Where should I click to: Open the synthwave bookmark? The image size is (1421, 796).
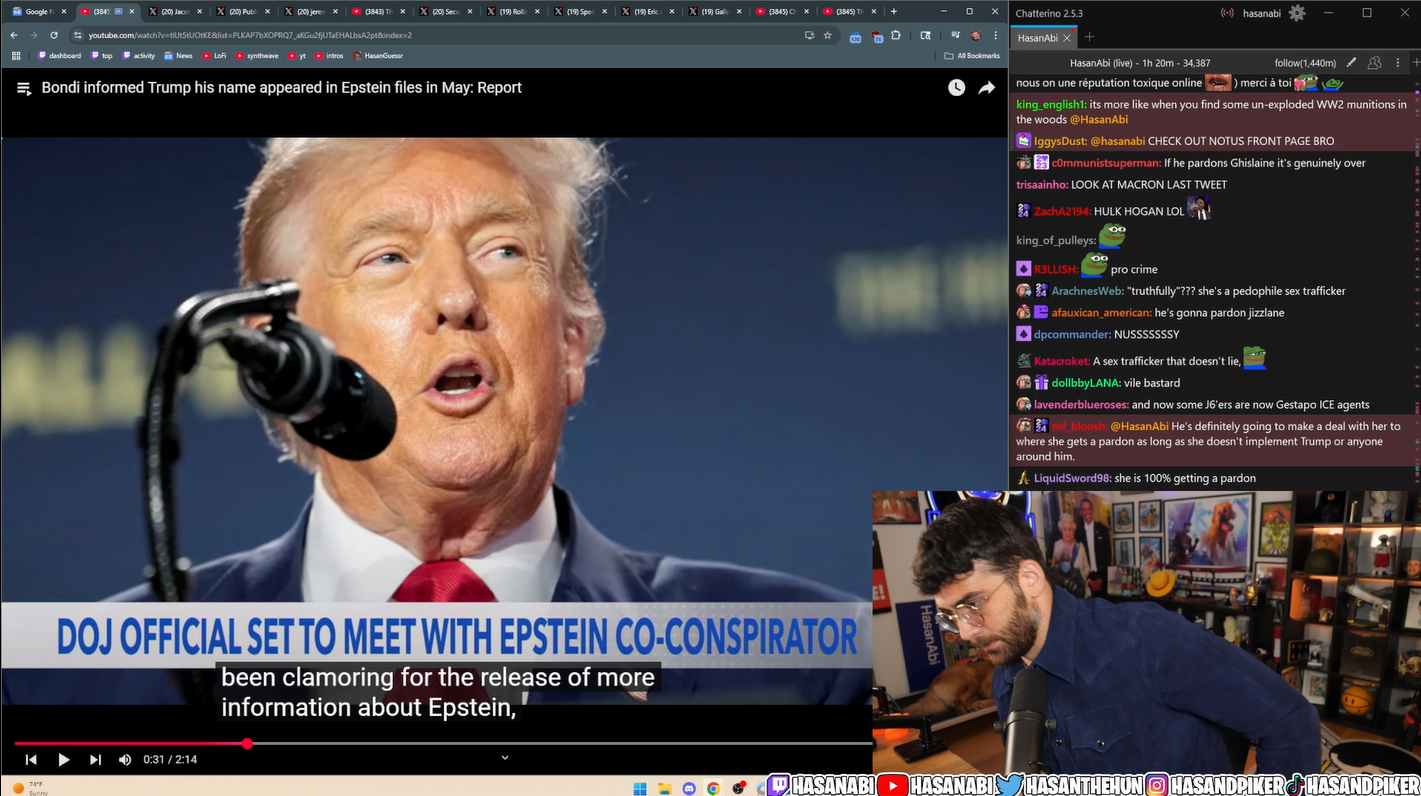(257, 56)
